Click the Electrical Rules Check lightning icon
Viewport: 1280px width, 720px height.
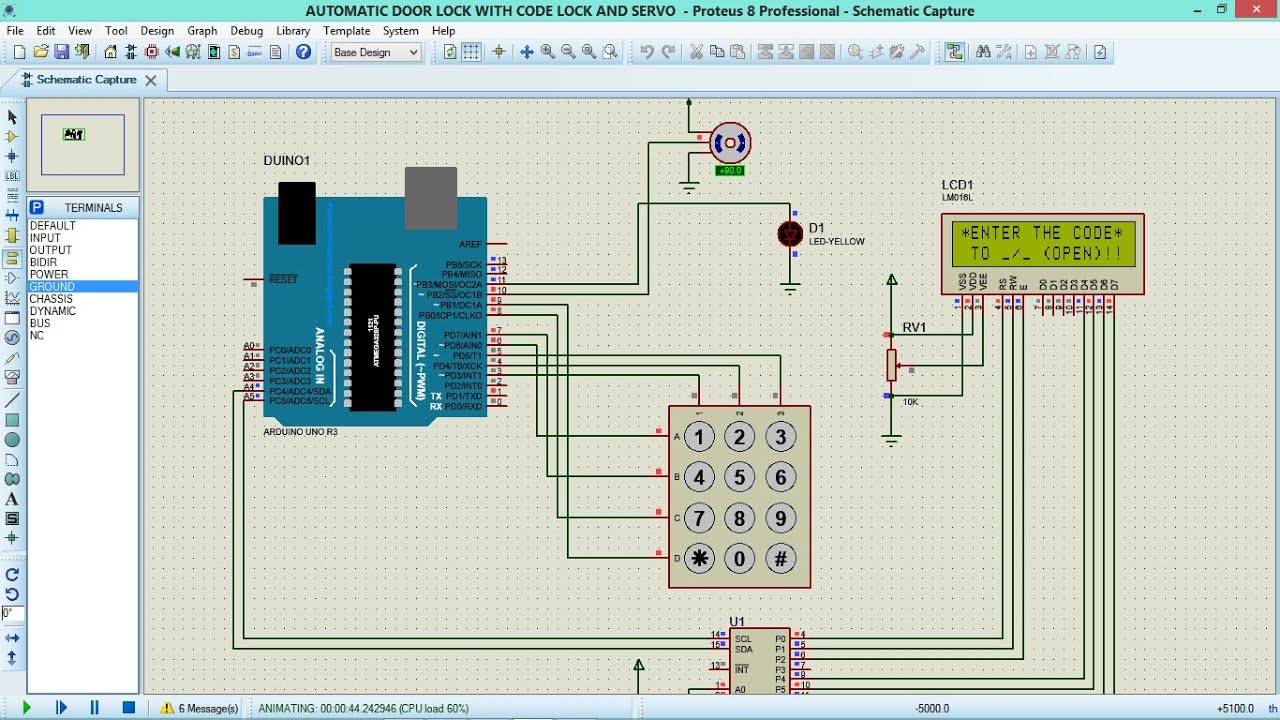[1100, 52]
